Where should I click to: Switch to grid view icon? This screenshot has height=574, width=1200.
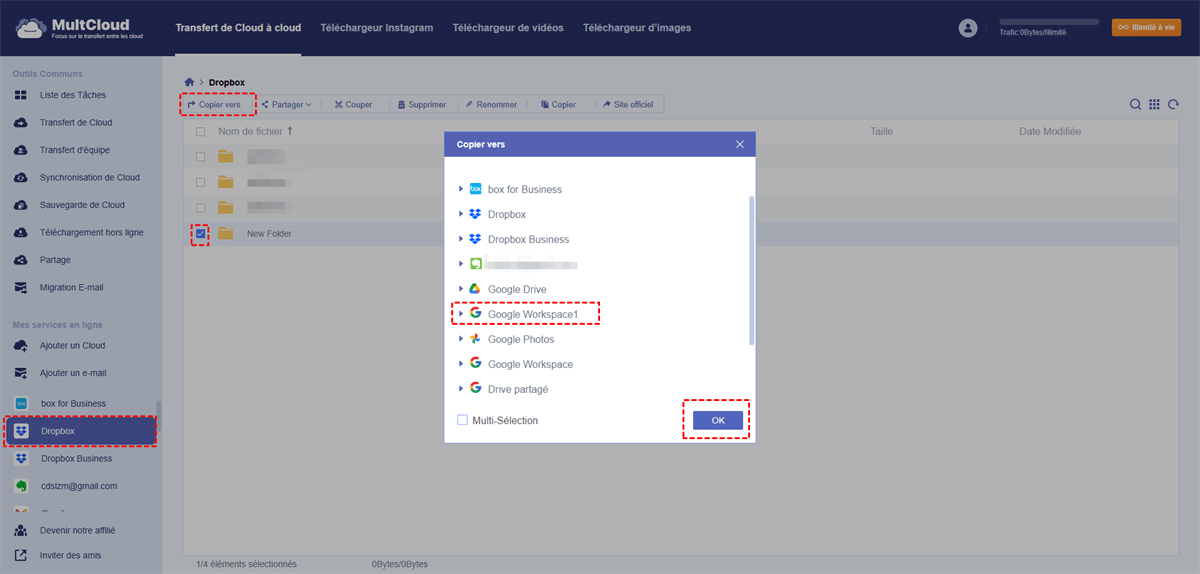[x=1154, y=105]
